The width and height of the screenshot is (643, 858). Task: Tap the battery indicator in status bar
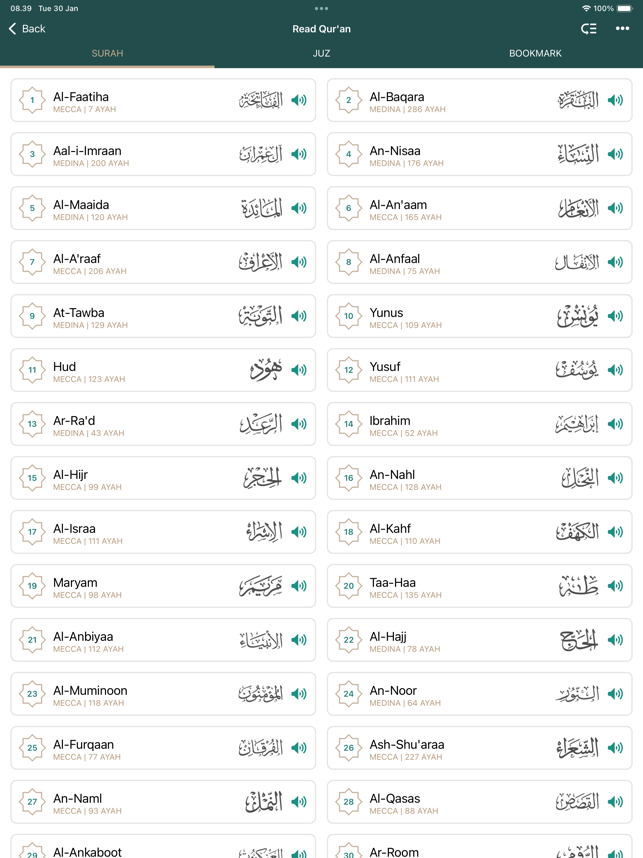(625, 8)
